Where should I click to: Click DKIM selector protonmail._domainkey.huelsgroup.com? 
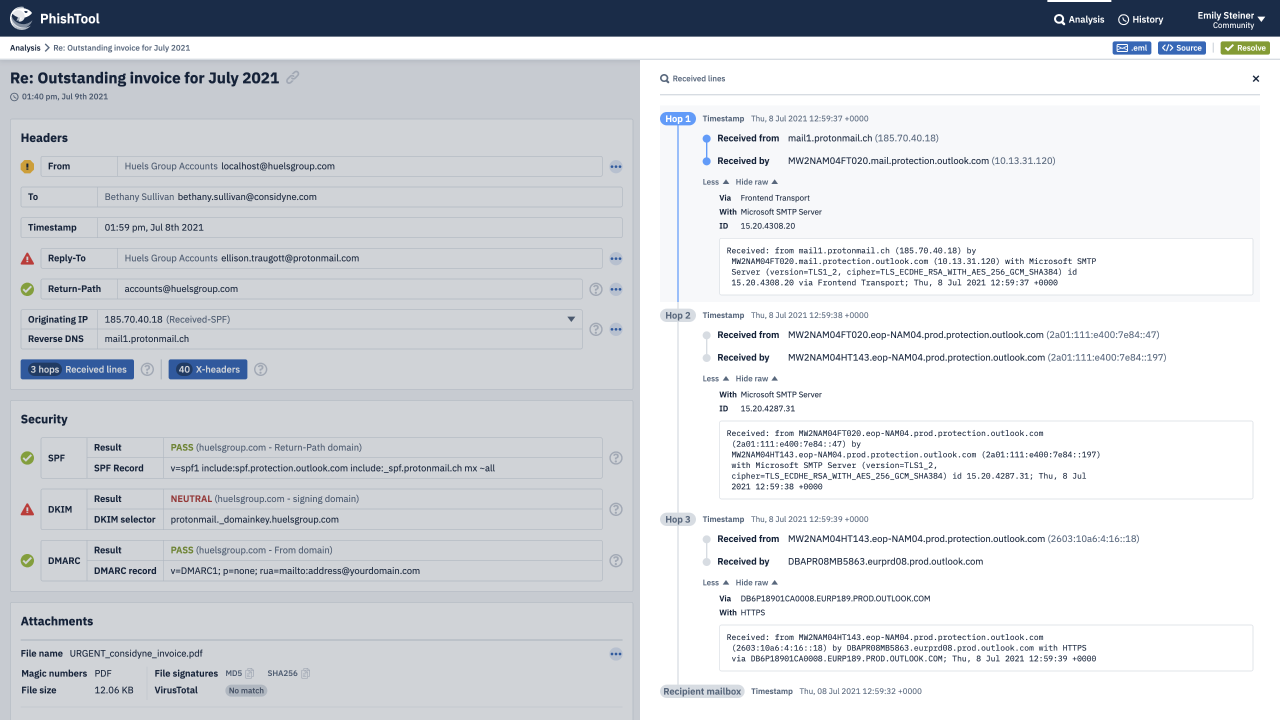tap(255, 520)
